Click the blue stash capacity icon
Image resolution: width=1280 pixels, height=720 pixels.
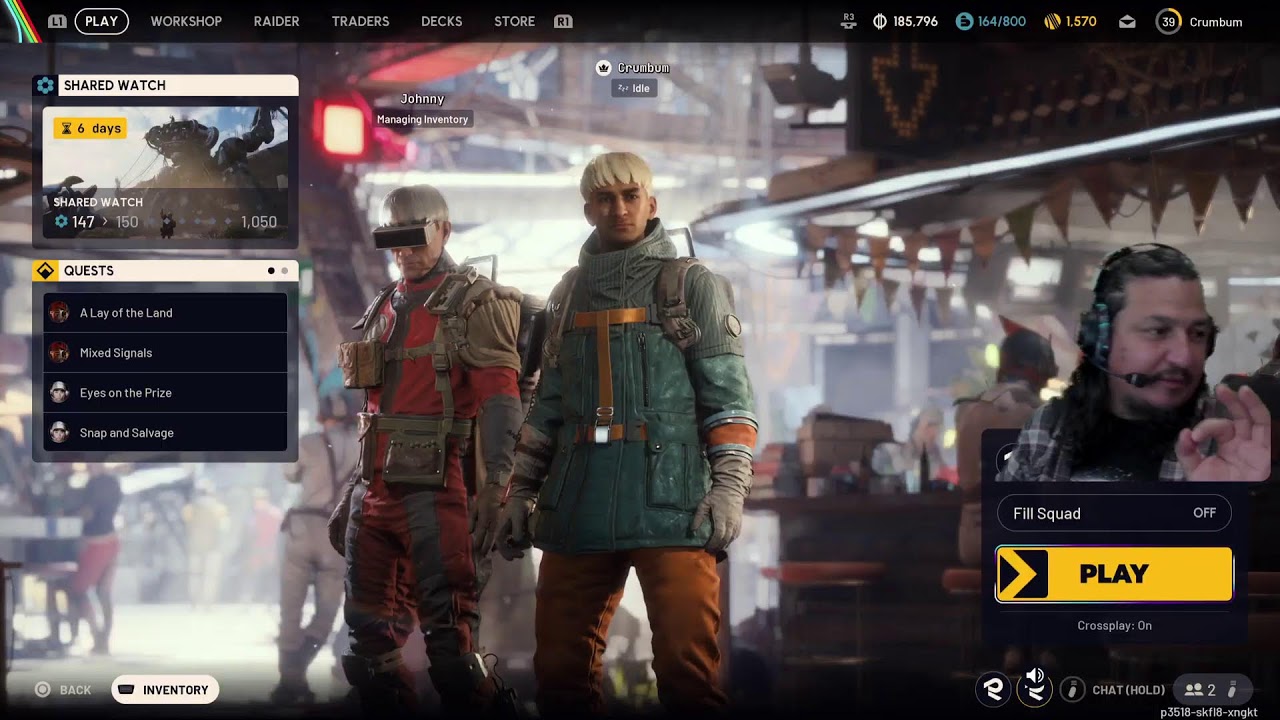964,21
